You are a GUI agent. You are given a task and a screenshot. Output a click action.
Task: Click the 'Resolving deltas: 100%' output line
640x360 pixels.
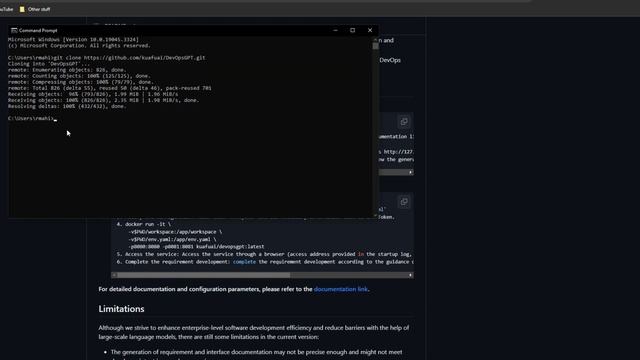tap(67, 106)
